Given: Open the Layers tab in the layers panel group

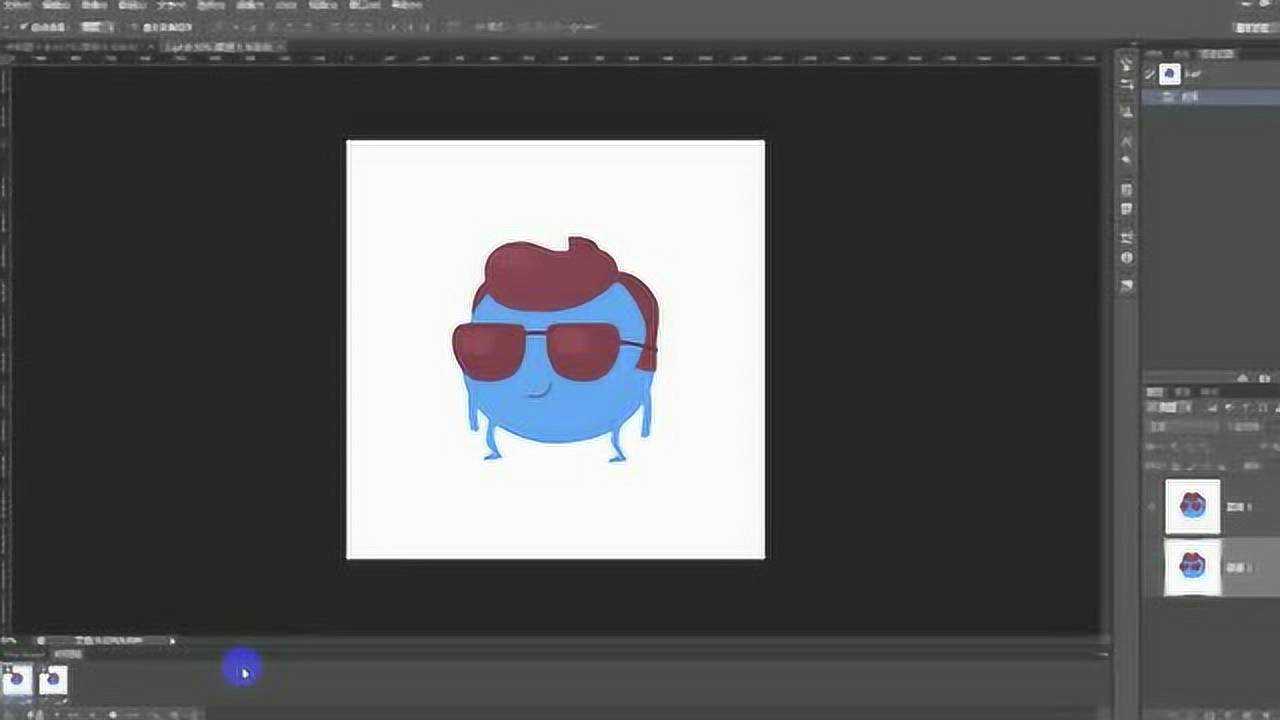Looking at the screenshot, I should (x=1155, y=392).
